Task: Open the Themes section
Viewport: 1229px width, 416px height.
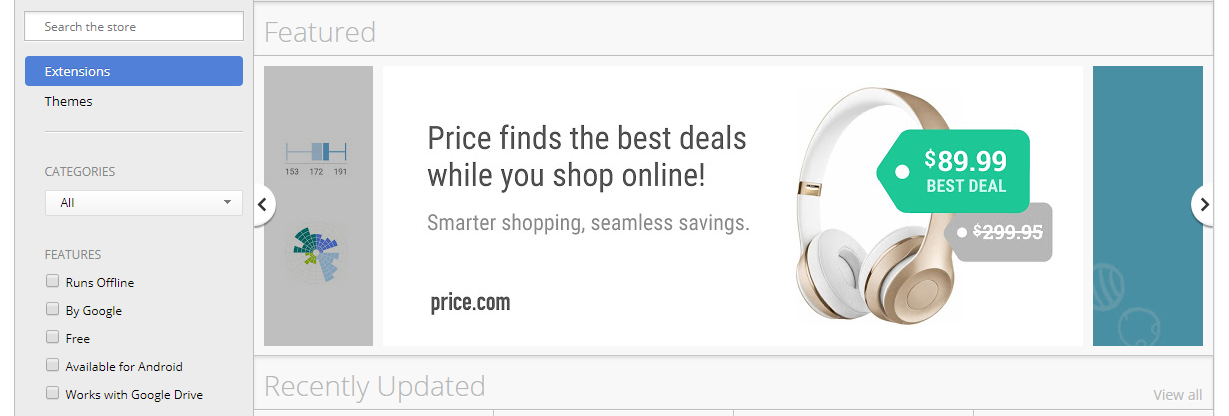Action: pos(68,101)
